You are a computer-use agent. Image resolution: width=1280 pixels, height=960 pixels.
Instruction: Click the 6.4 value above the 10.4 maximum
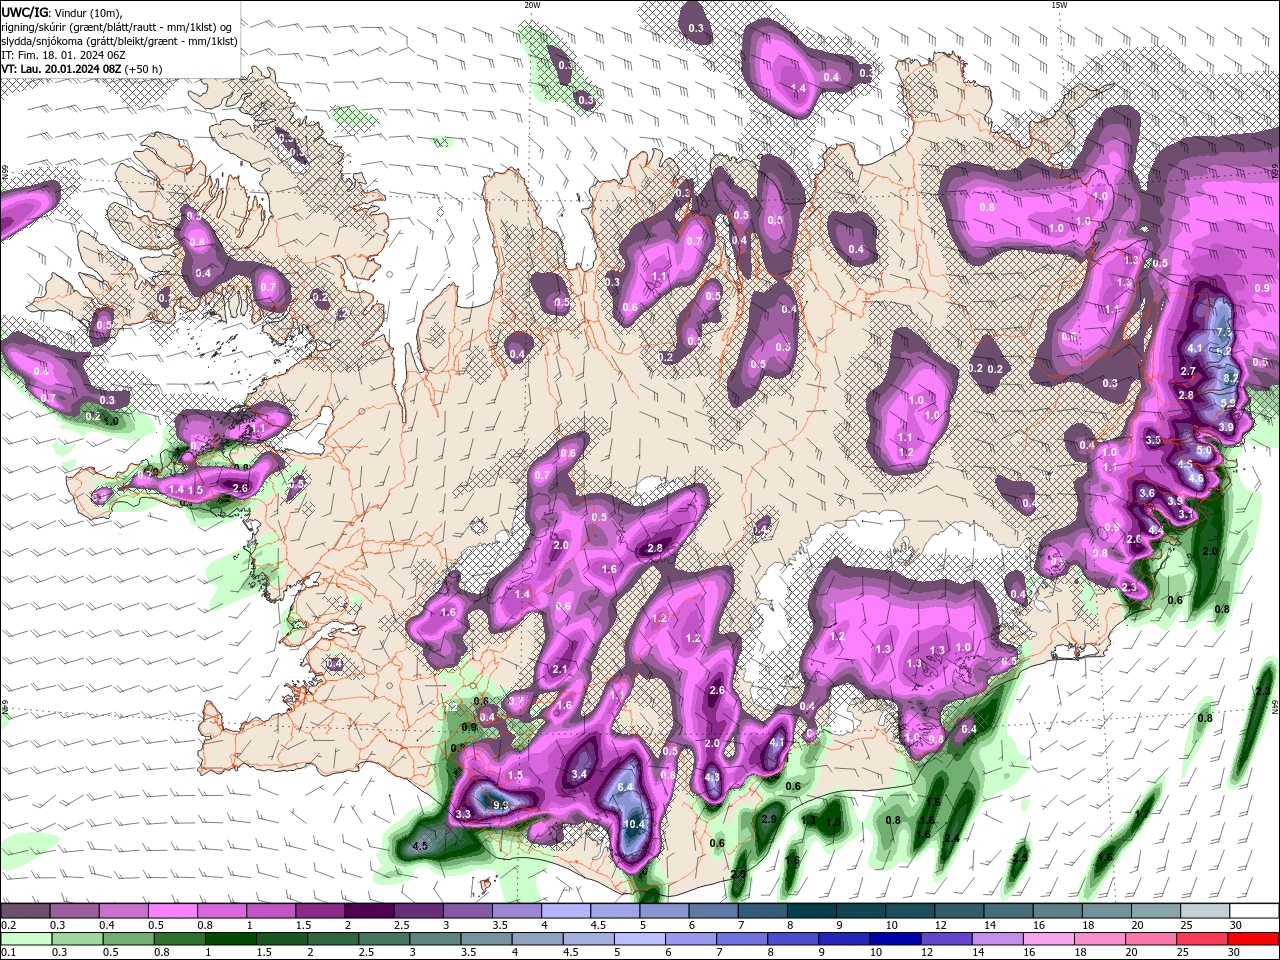point(627,788)
